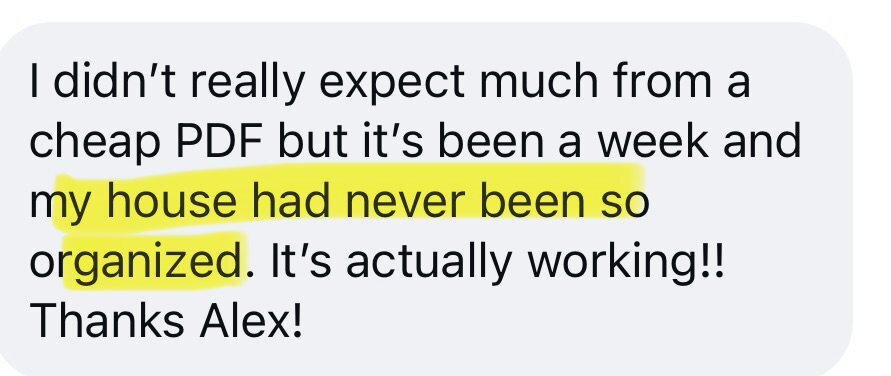Click the word "really" in the first line
The width and height of the screenshot is (891, 376).
point(246,83)
